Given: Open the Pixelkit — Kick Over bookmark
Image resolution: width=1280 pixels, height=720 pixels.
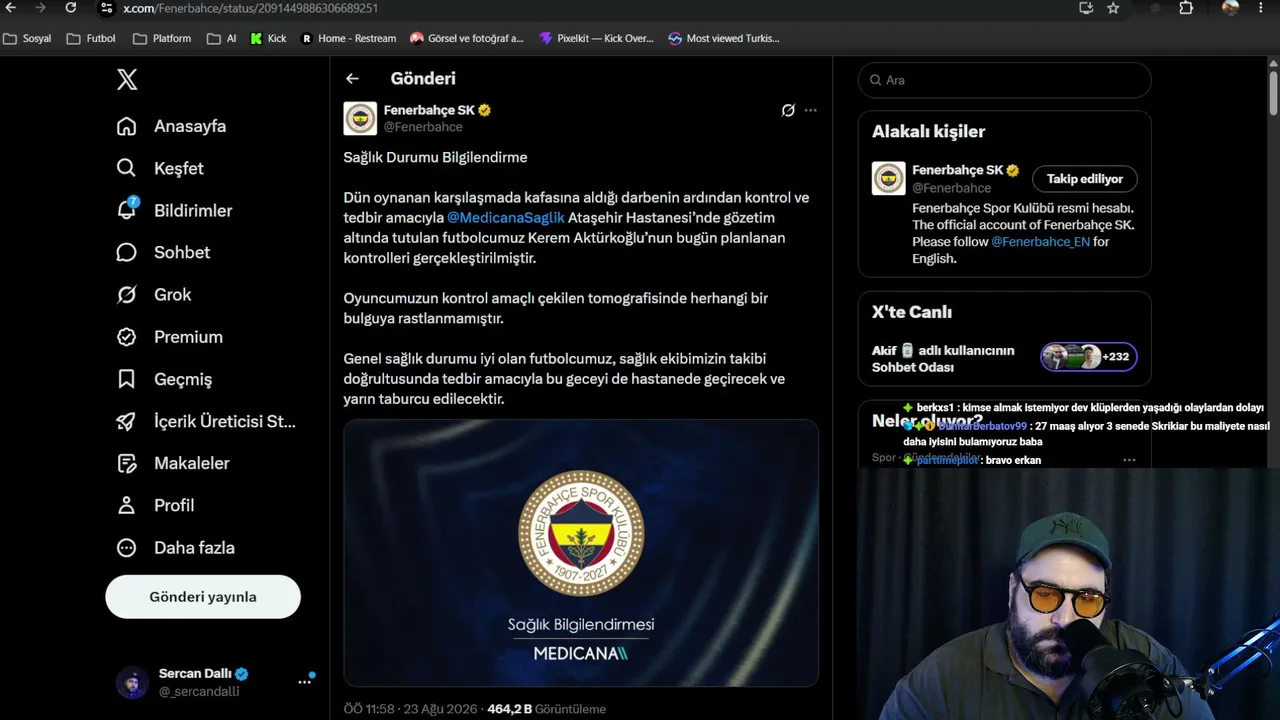Looking at the screenshot, I should [x=596, y=39].
